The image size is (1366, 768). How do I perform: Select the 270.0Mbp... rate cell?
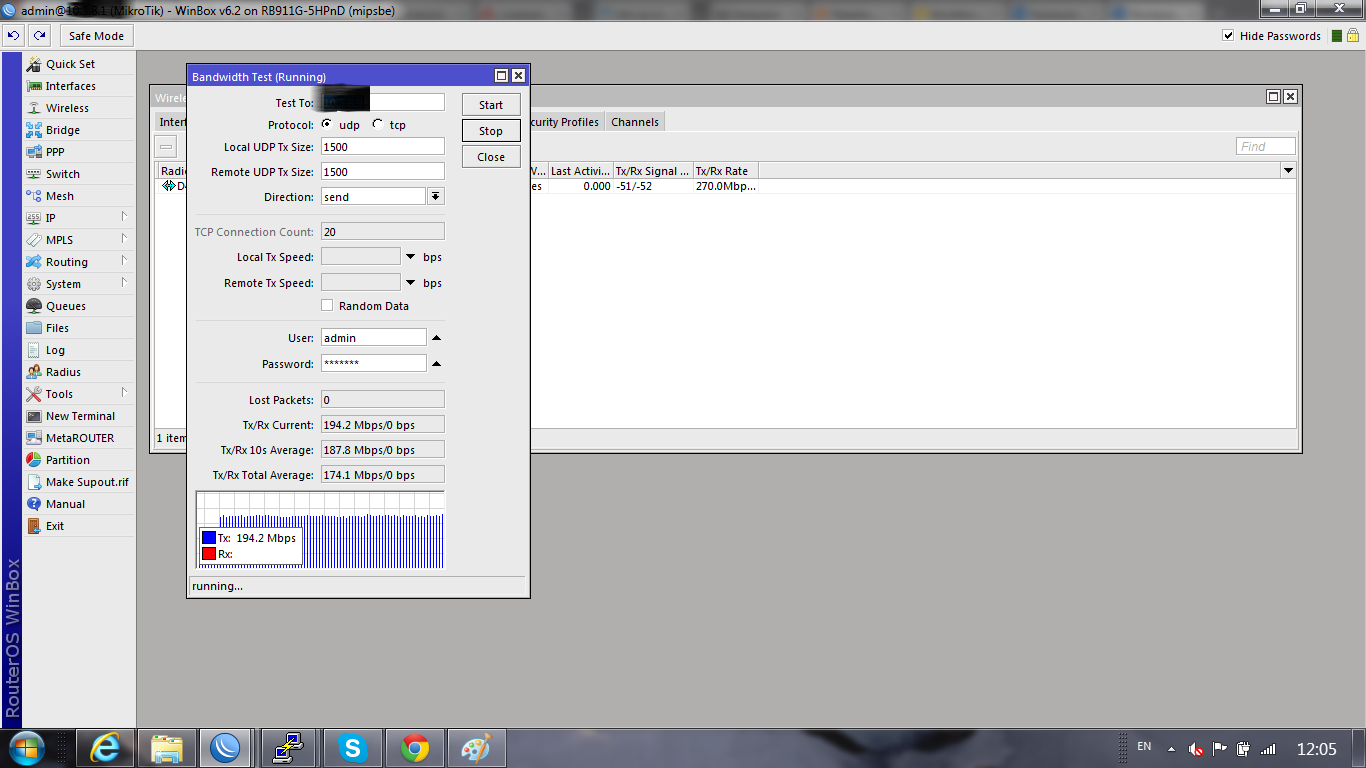725,186
